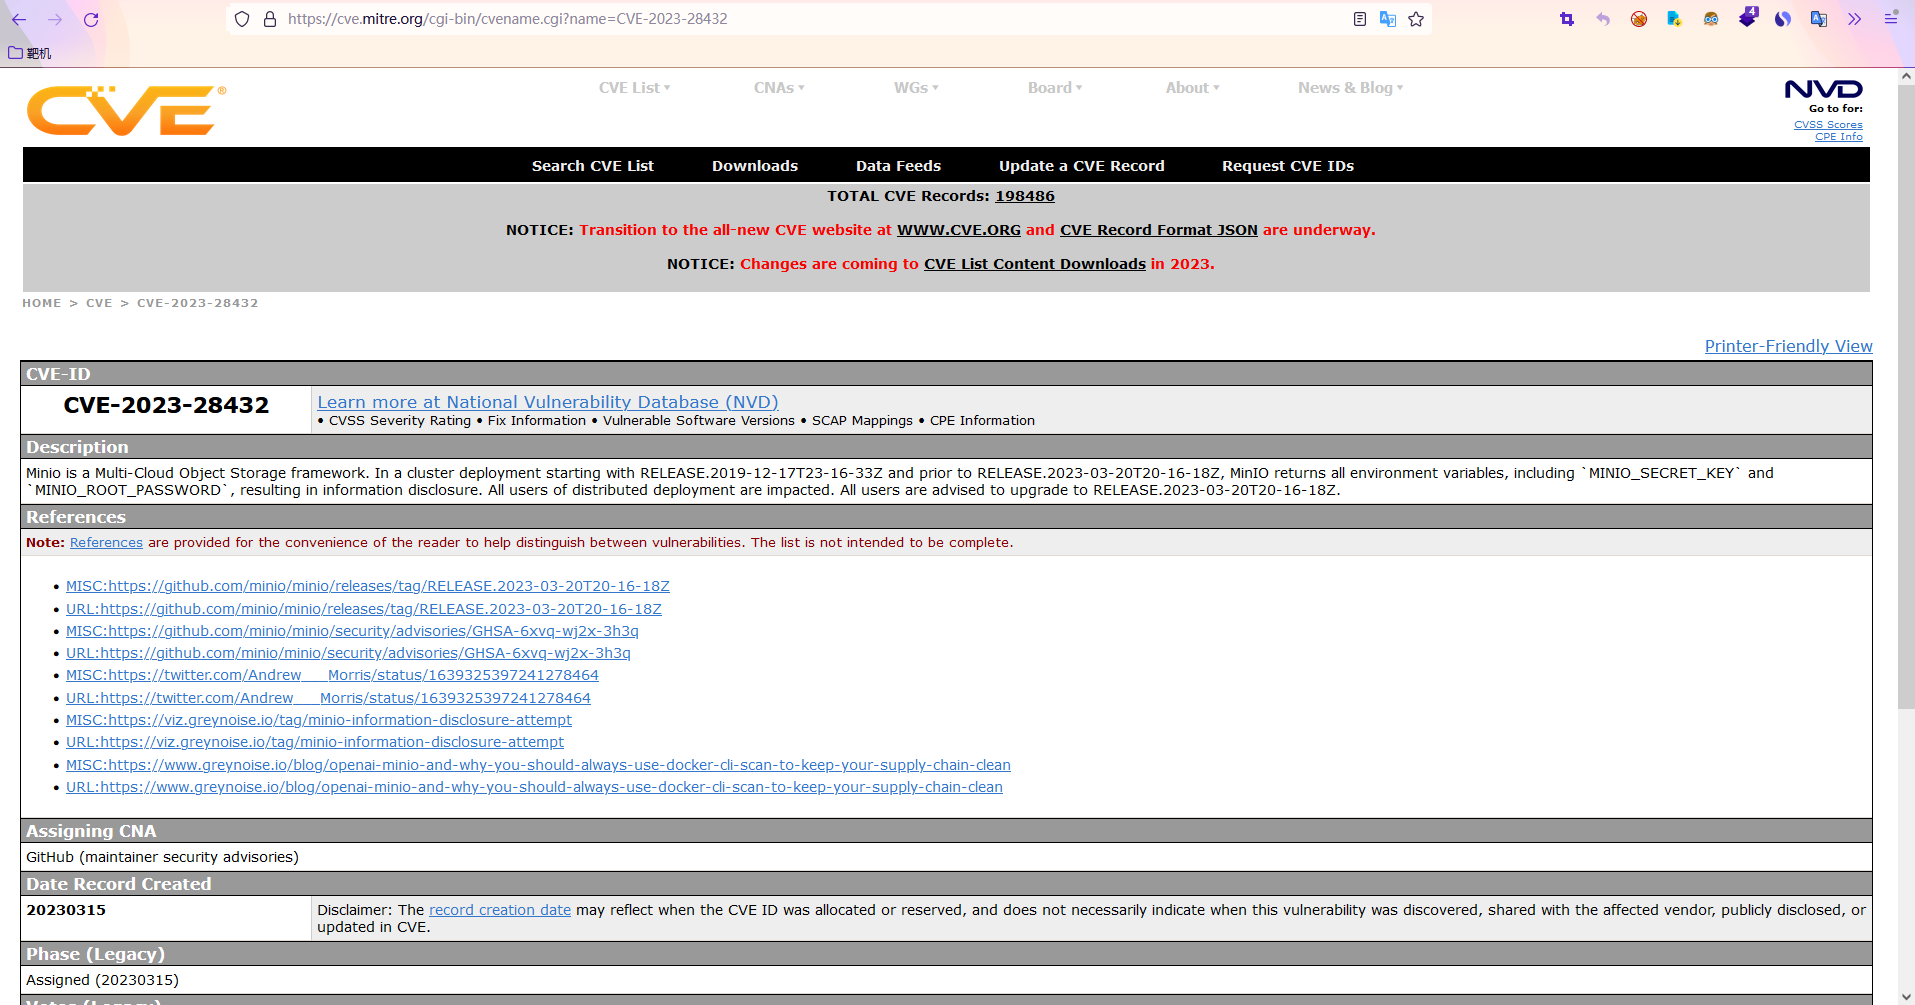1915x1005 pixels.
Task: Click the scrollbar down arrow
Action: (x=1906, y=996)
